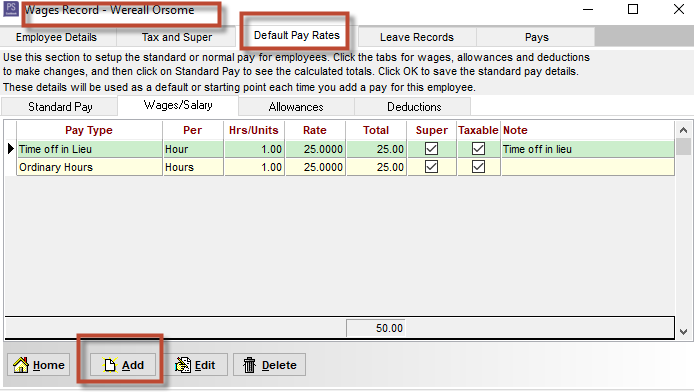
Task: Click the Home house icon
Action: [21, 365]
